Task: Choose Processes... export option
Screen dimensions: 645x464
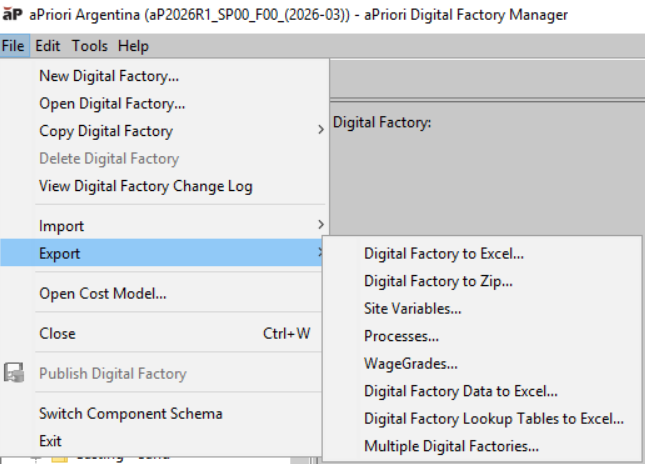Action: tap(482, 336)
